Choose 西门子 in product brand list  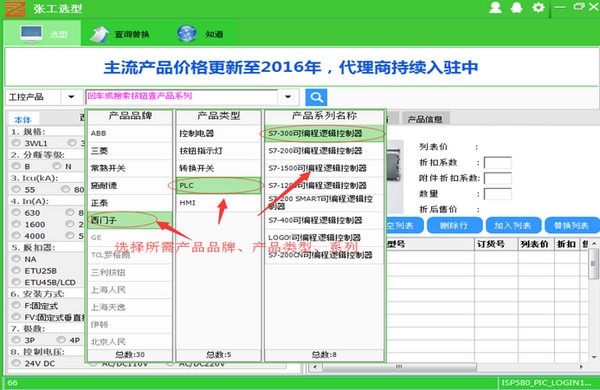click(130, 220)
